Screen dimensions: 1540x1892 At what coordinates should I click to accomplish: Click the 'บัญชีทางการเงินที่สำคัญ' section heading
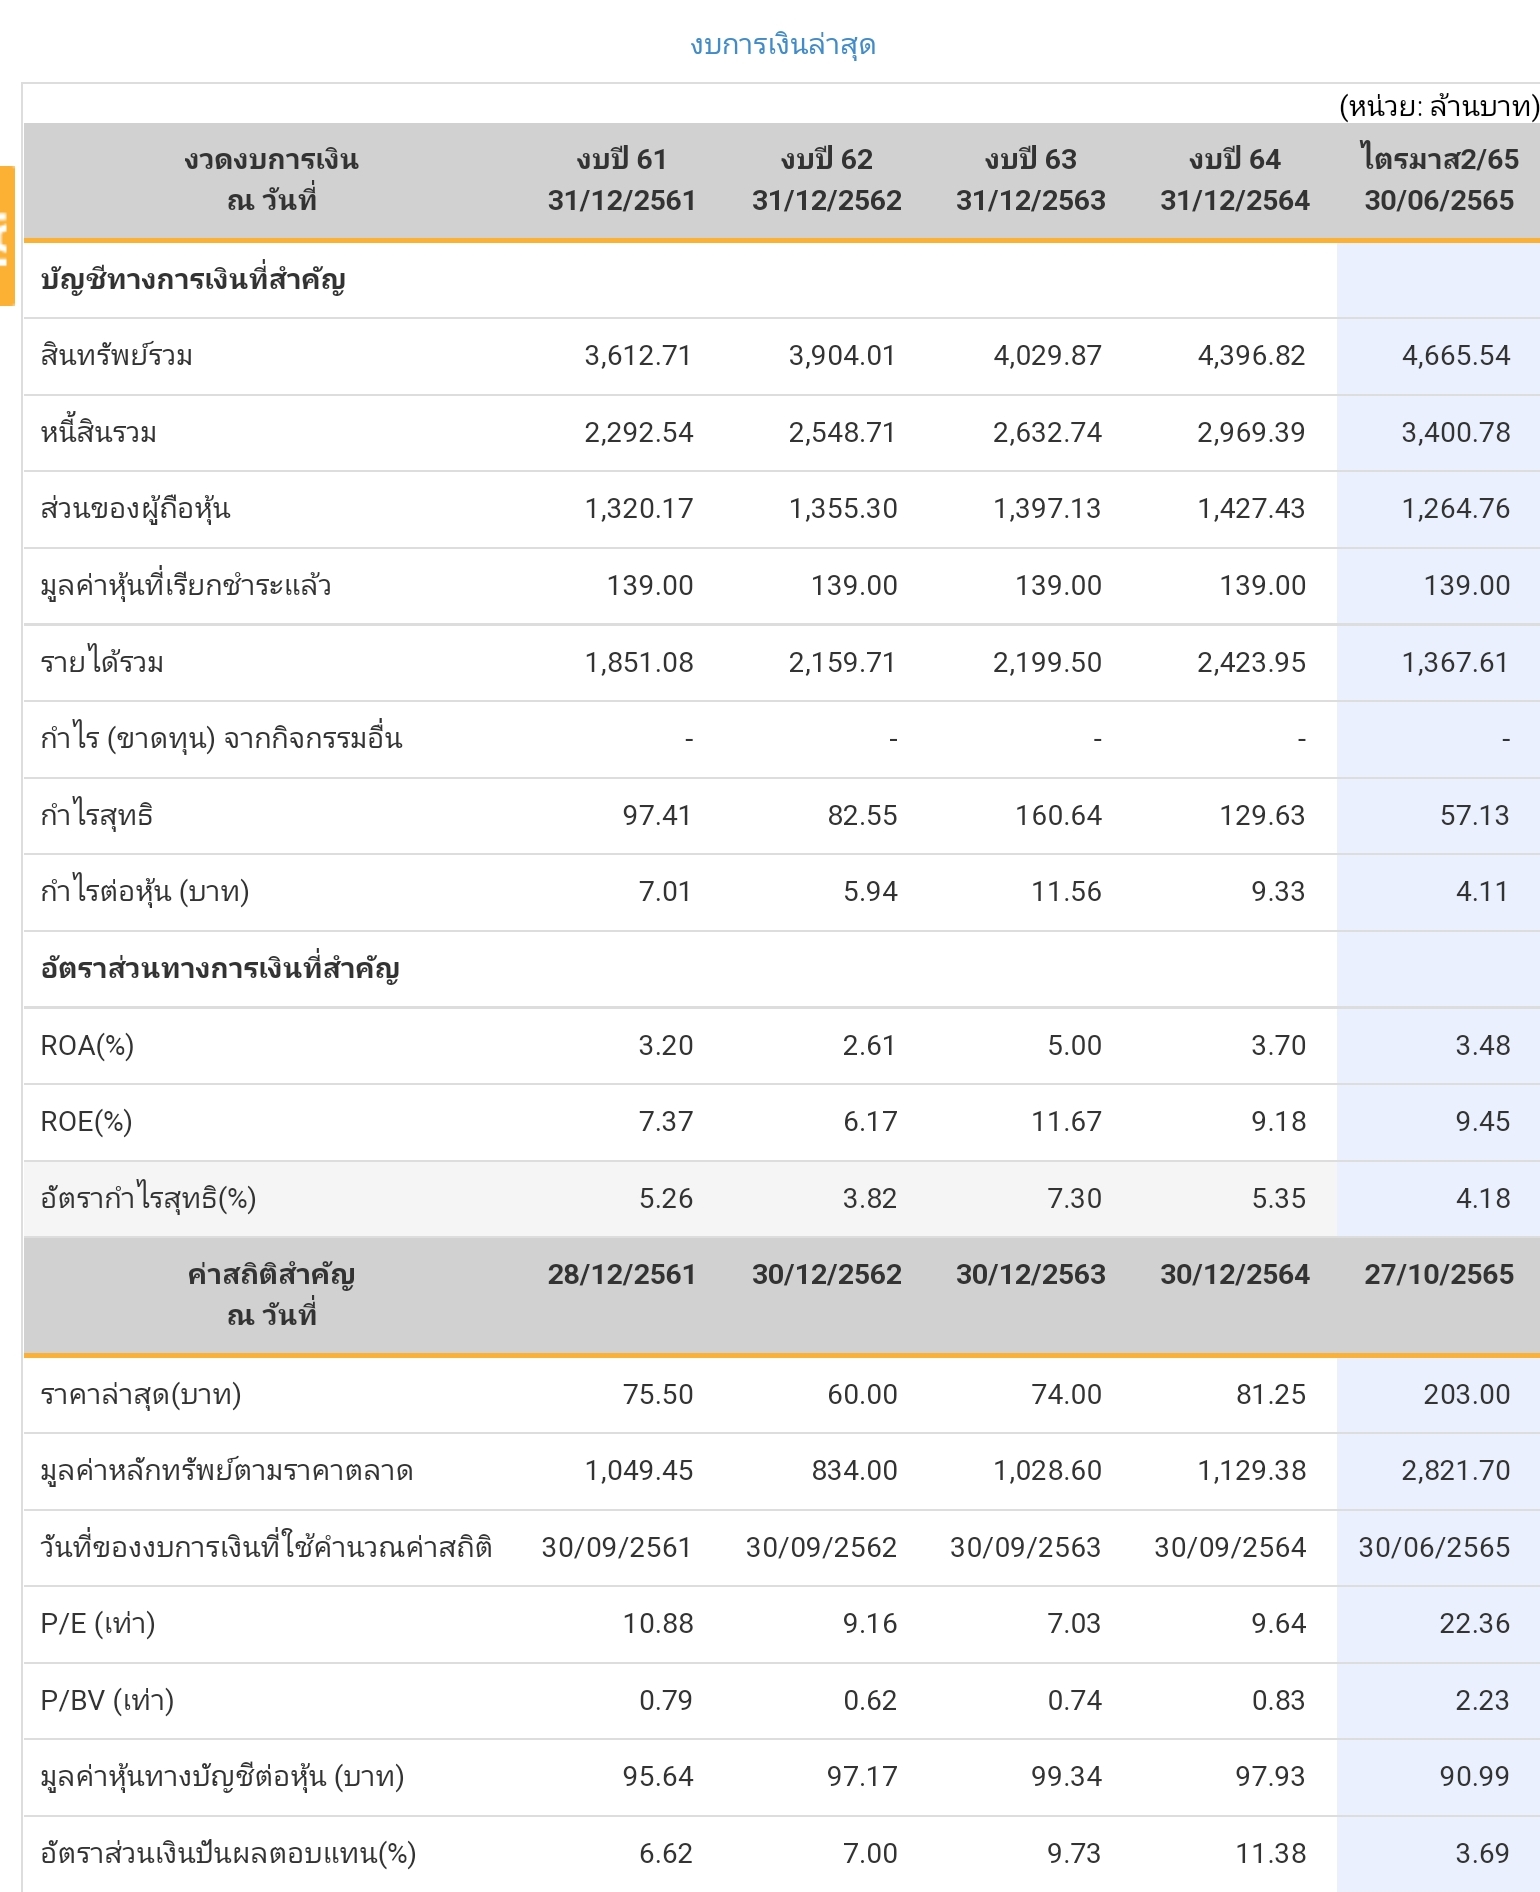(x=193, y=280)
